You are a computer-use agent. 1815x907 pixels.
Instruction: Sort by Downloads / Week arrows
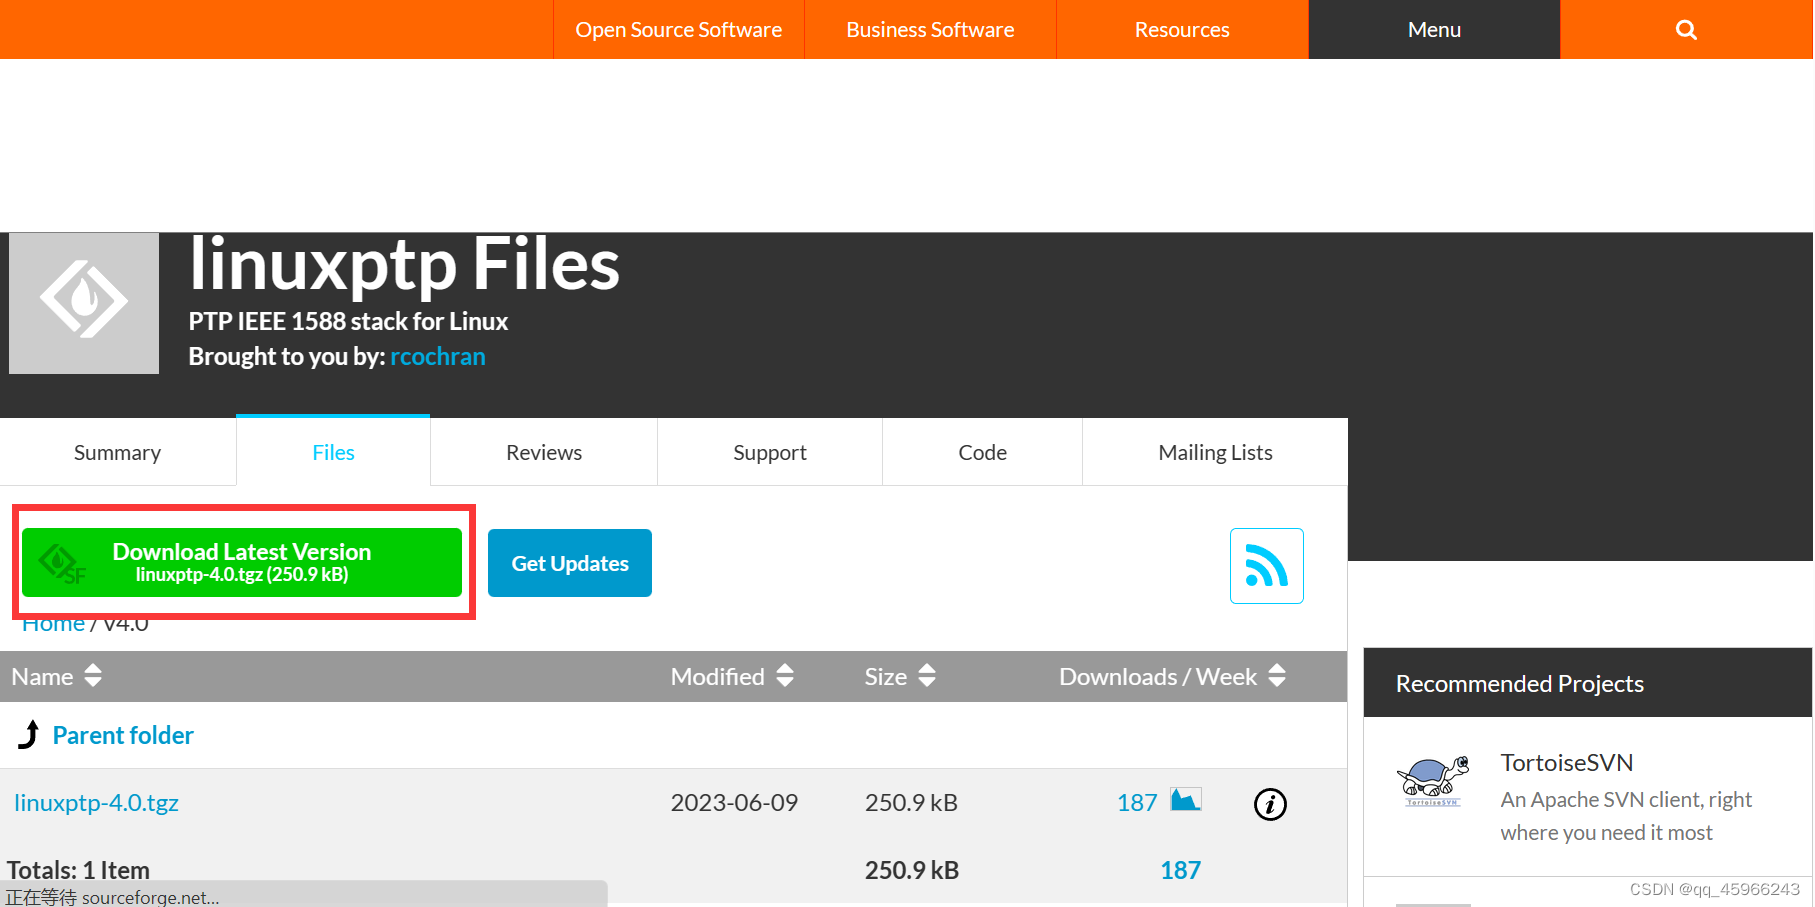(x=1277, y=676)
